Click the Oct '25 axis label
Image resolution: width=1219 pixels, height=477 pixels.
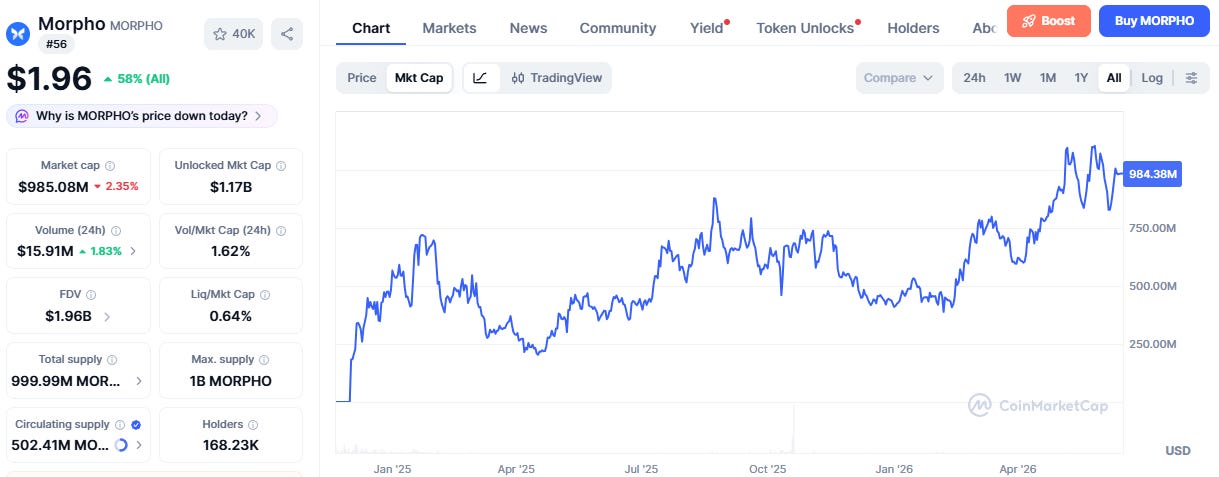[x=767, y=468]
